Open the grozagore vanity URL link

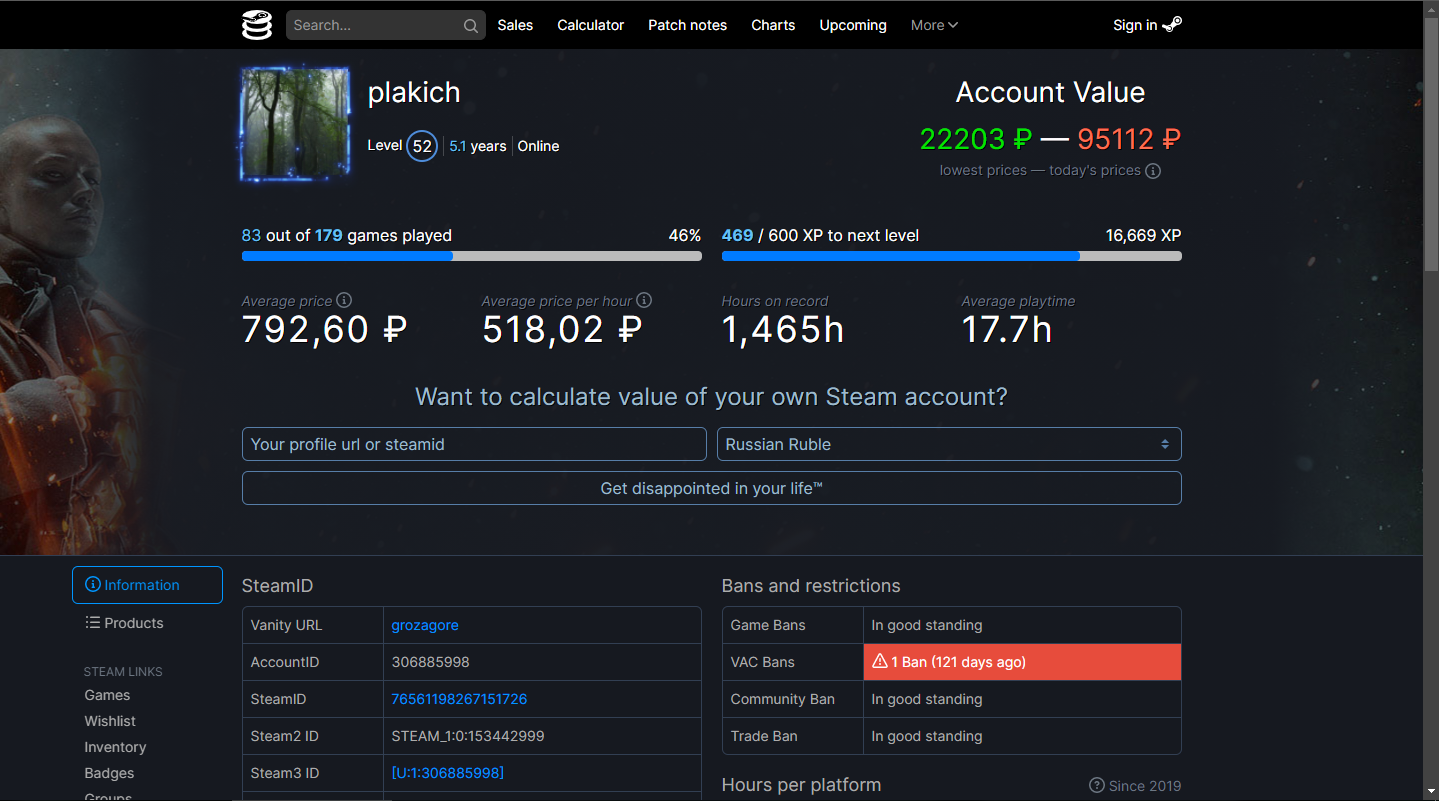coord(425,625)
